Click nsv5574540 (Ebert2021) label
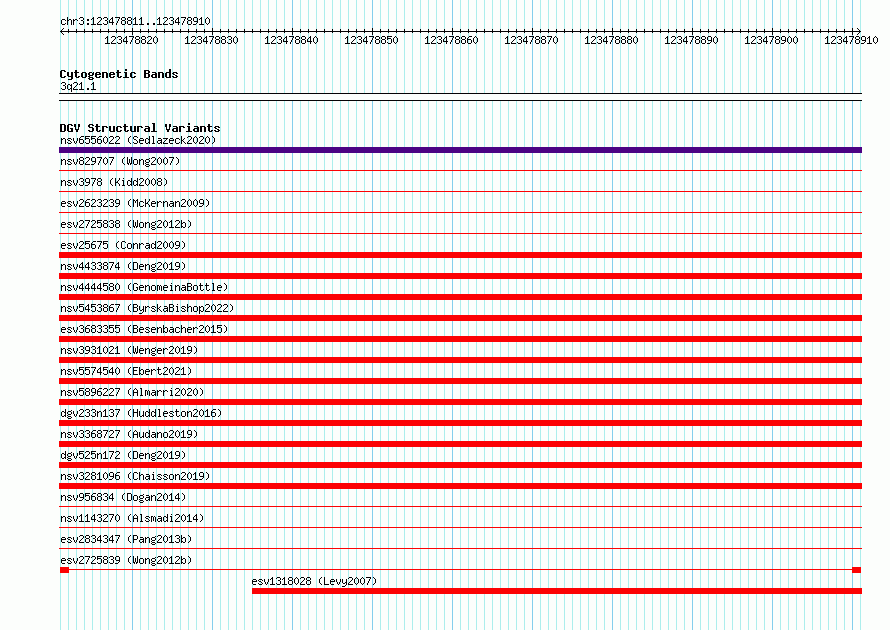890x630 pixels. (126, 371)
